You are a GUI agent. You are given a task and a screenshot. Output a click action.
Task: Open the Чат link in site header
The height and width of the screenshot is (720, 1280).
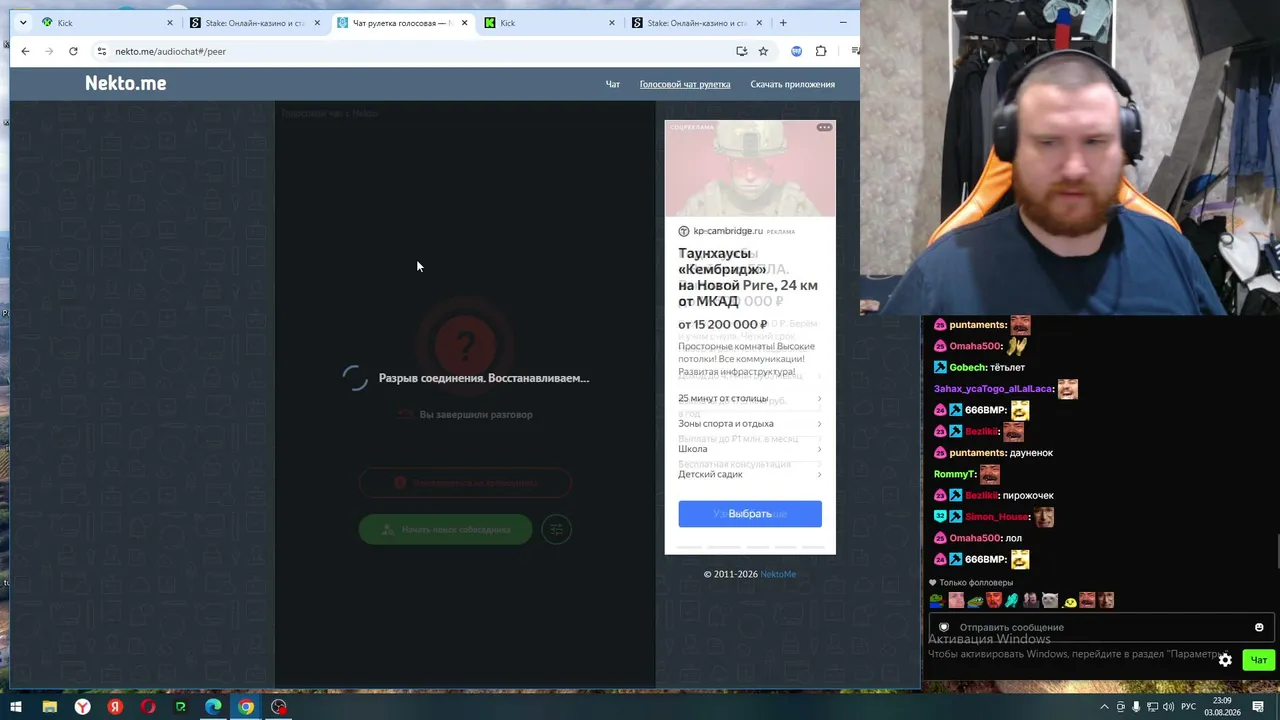pyautogui.click(x=613, y=84)
